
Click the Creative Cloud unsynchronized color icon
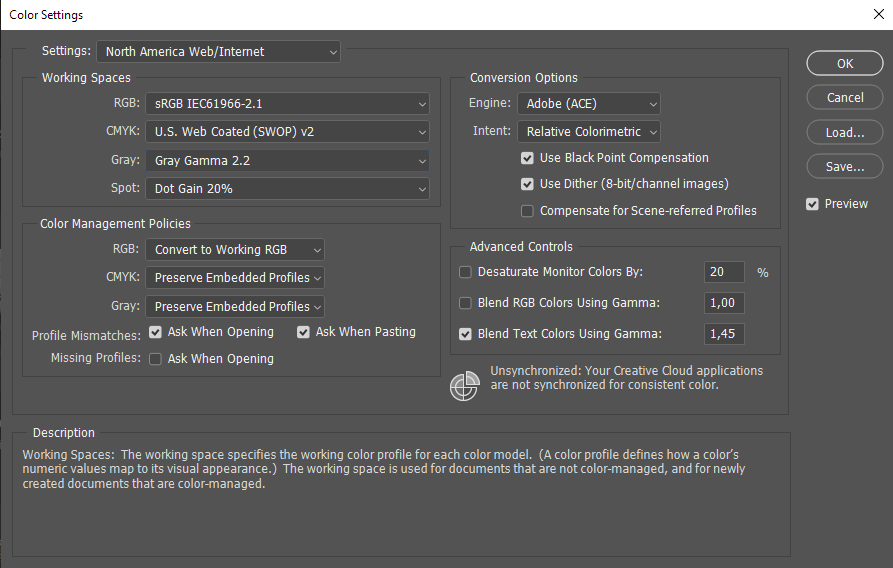[465, 386]
